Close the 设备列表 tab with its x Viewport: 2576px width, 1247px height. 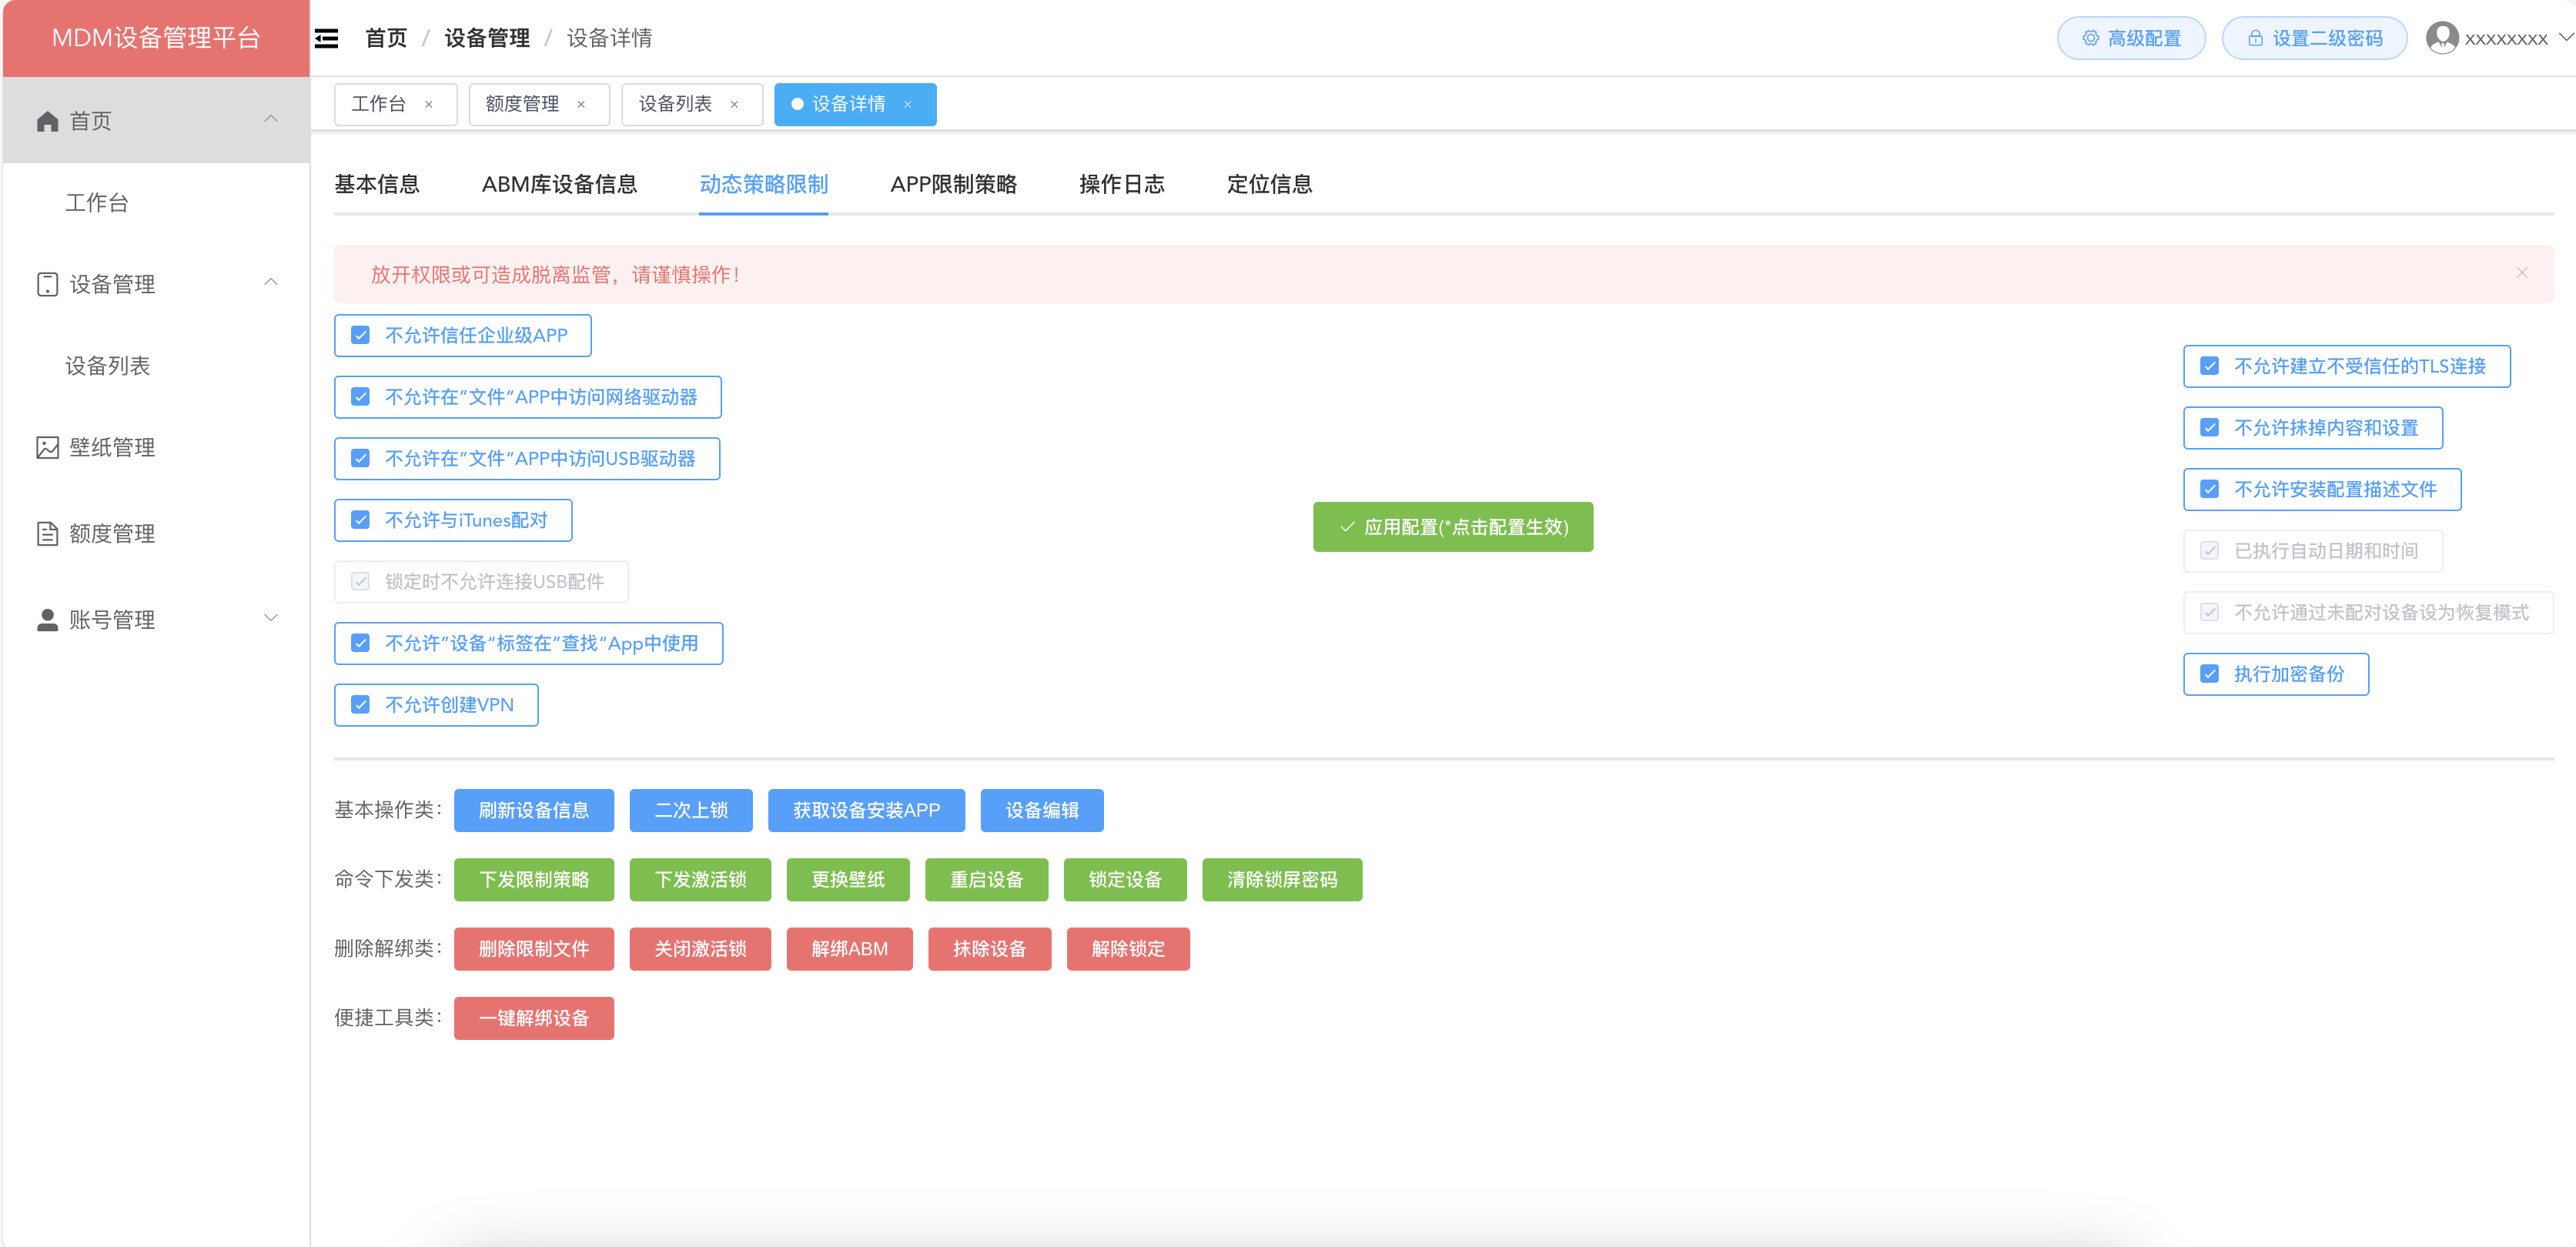tap(734, 104)
